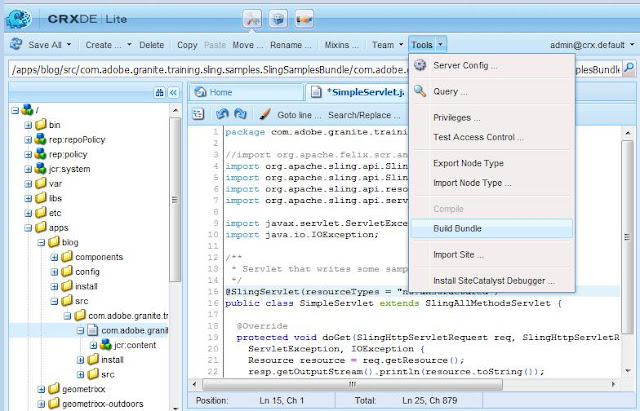Open the Tools dropdown arrow
The height and width of the screenshot is (411, 640).
440,44
